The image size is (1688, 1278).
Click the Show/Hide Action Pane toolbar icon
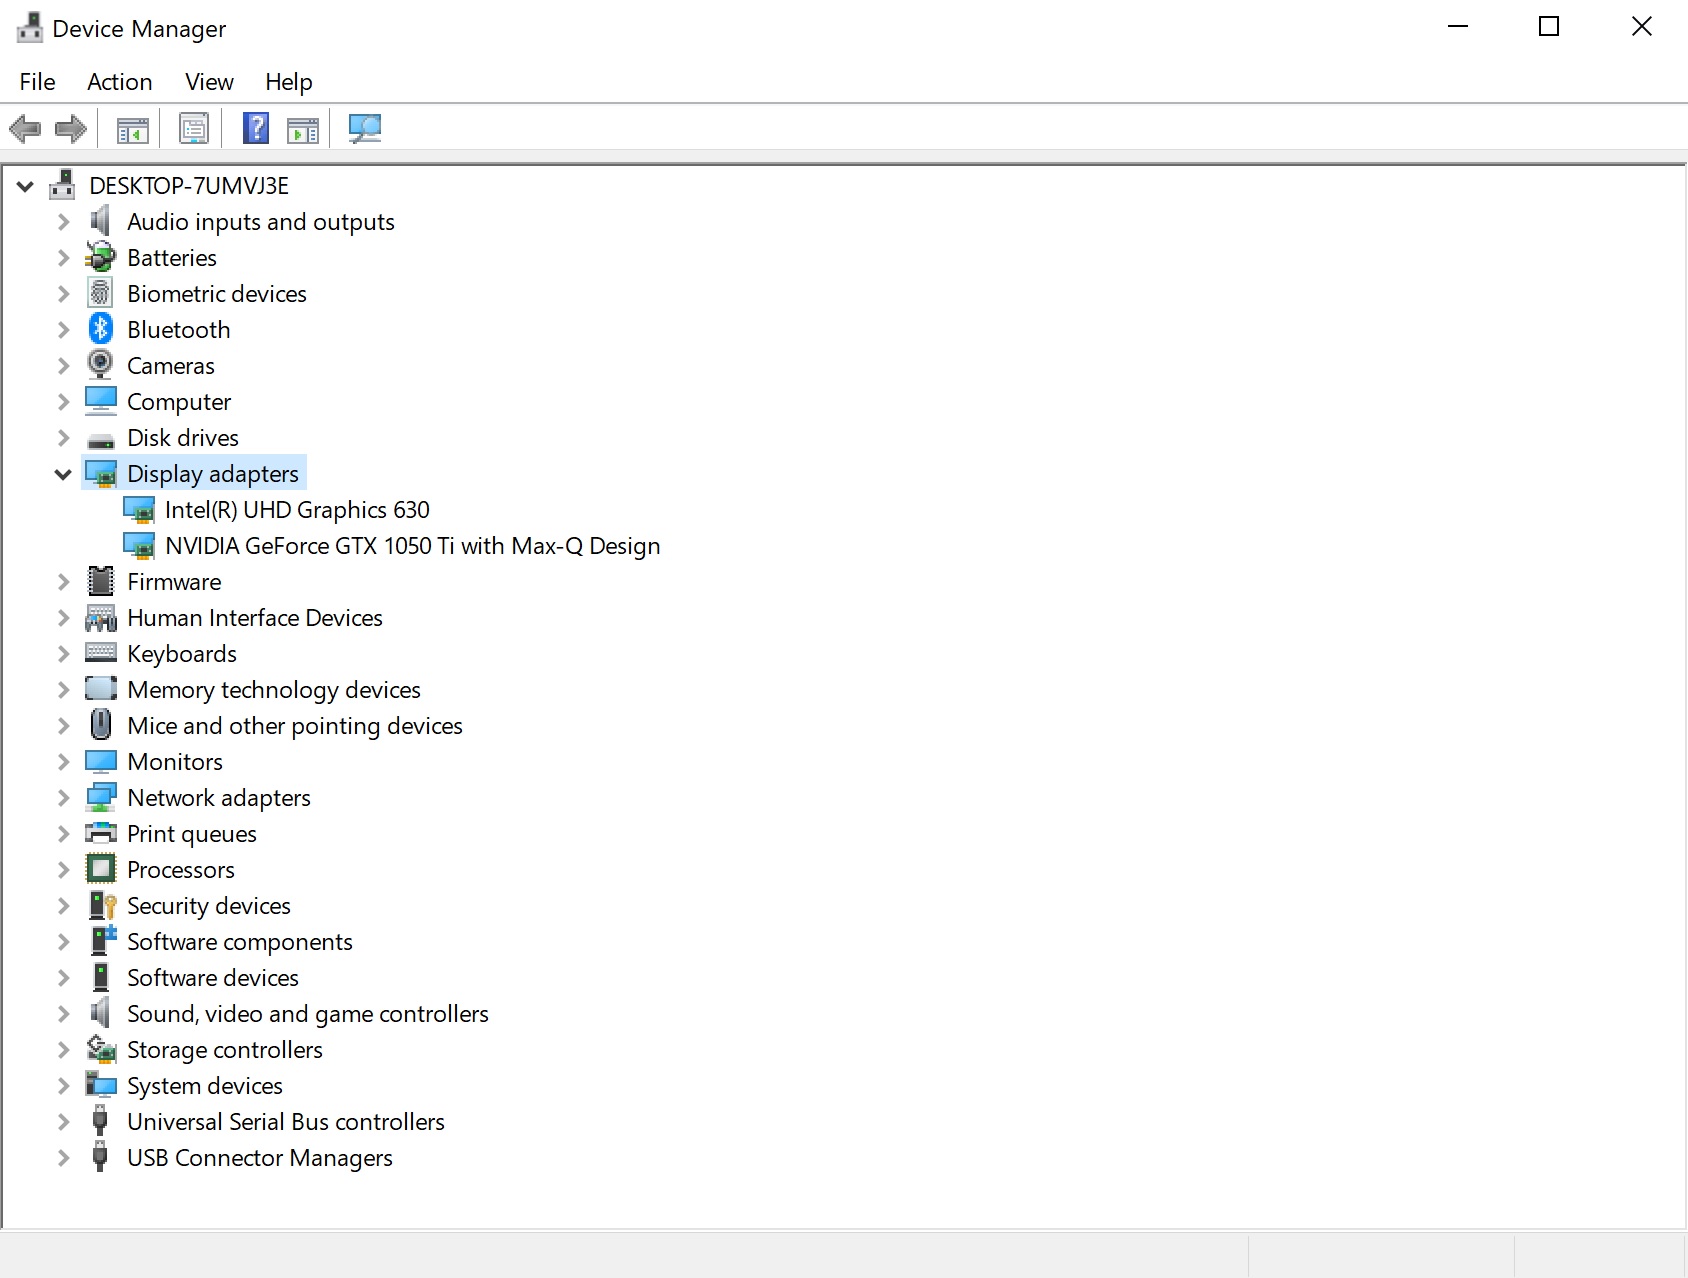pos(302,129)
